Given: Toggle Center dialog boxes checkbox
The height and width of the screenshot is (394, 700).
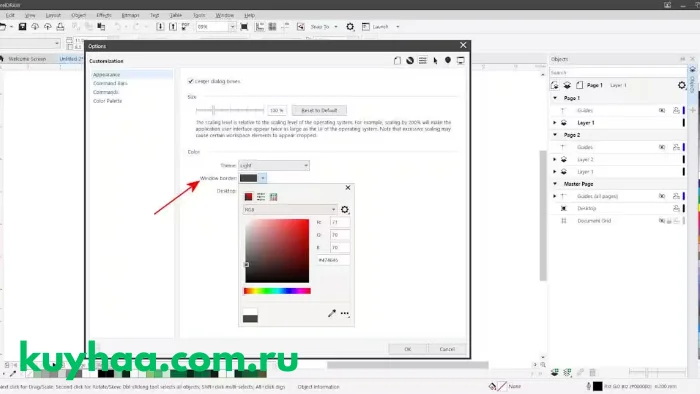Looking at the screenshot, I should (191, 81).
